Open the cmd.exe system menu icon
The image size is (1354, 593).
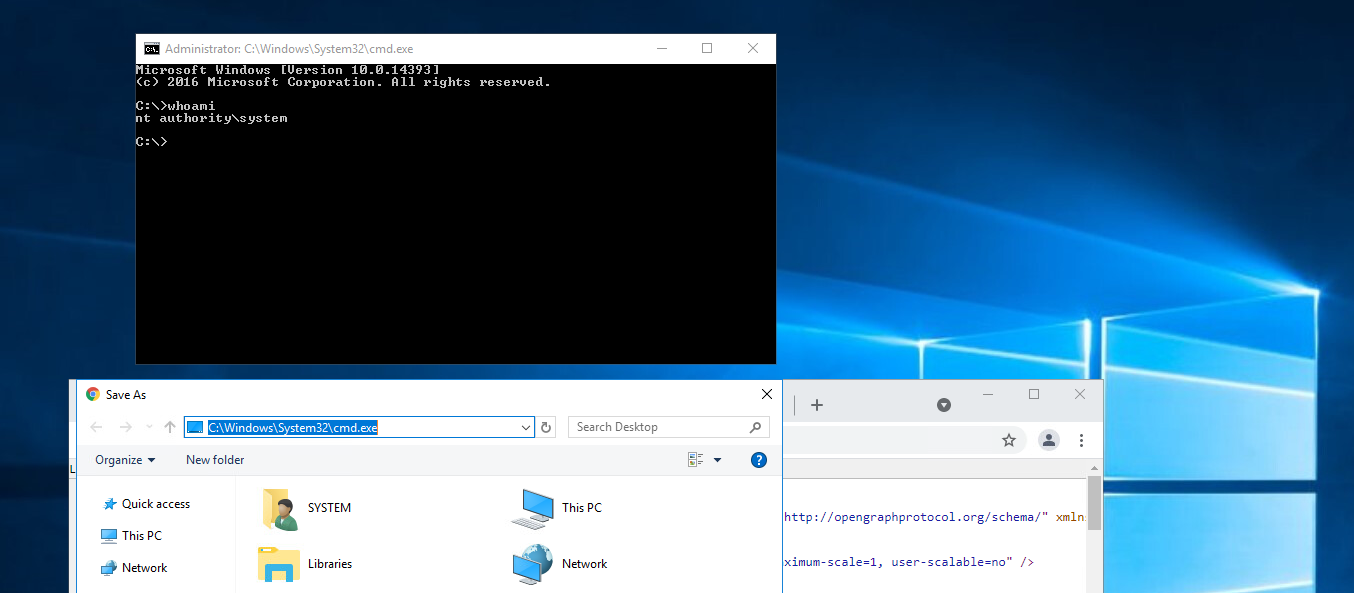[x=152, y=48]
